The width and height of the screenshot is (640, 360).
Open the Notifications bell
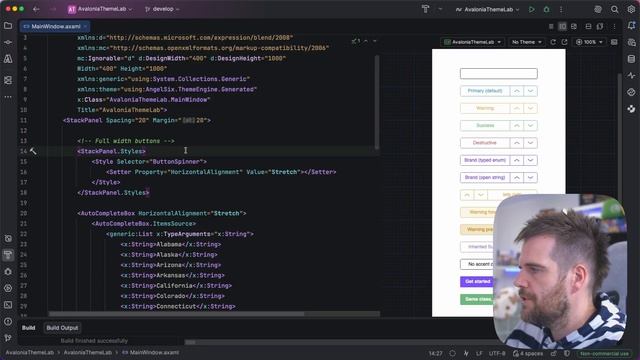(631, 26)
